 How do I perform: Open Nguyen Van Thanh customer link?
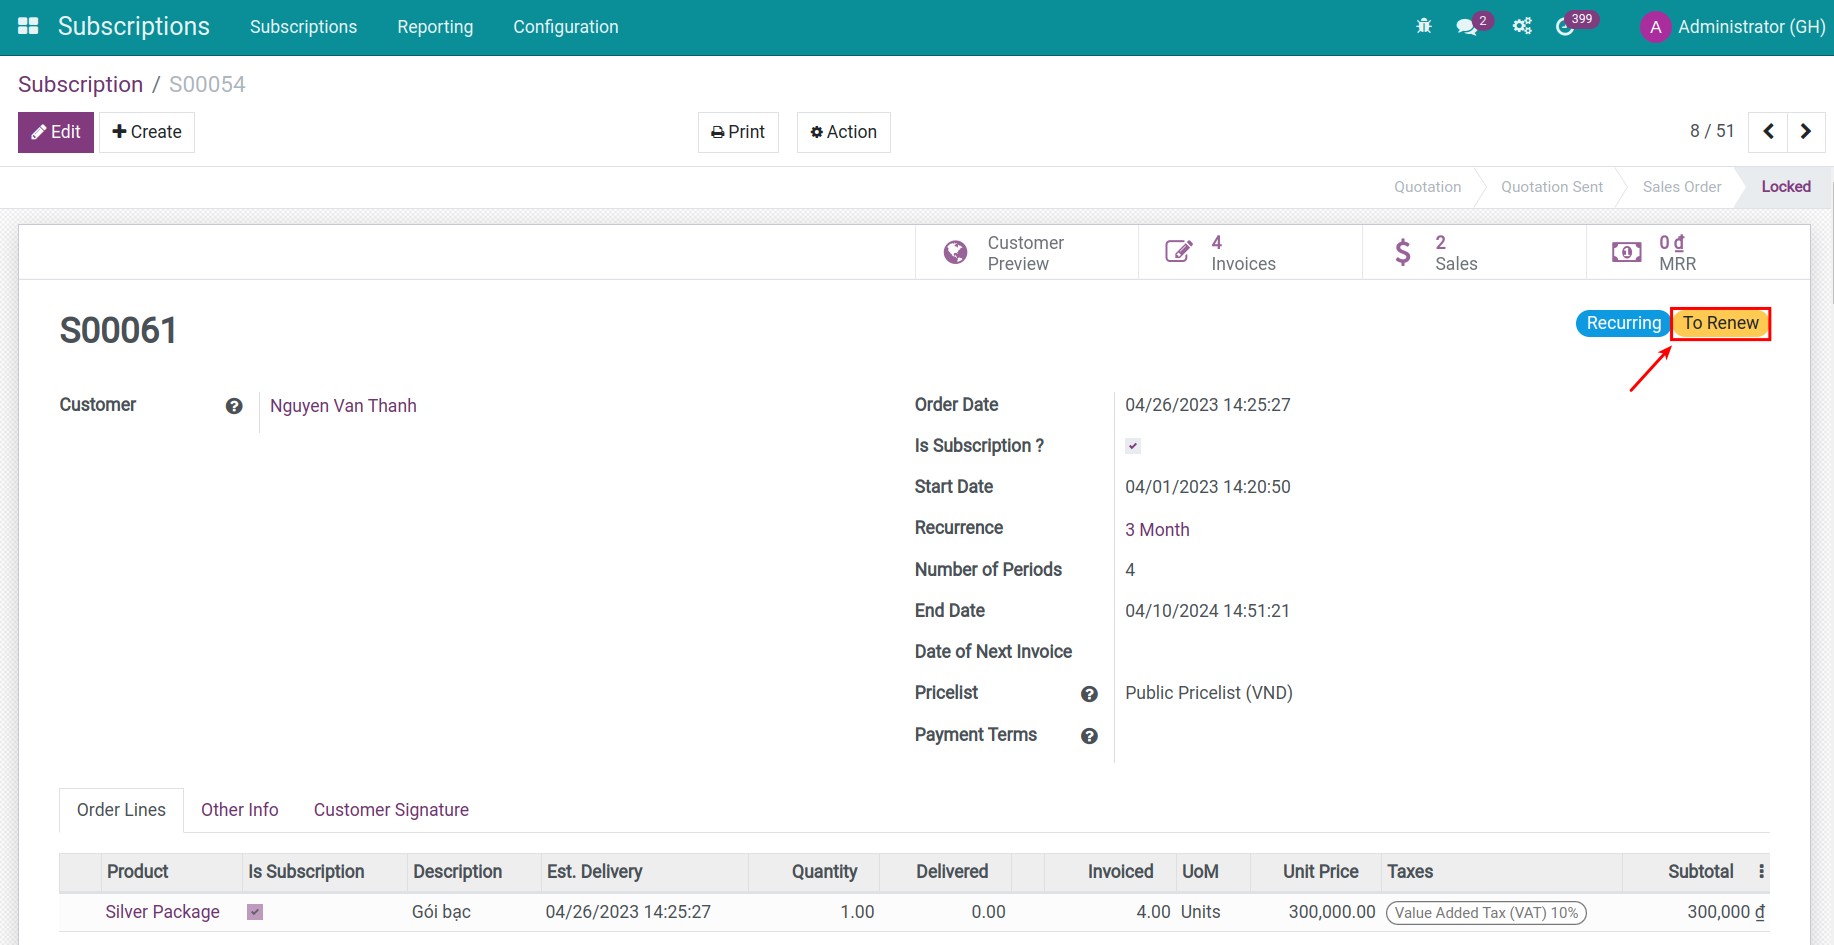343,406
